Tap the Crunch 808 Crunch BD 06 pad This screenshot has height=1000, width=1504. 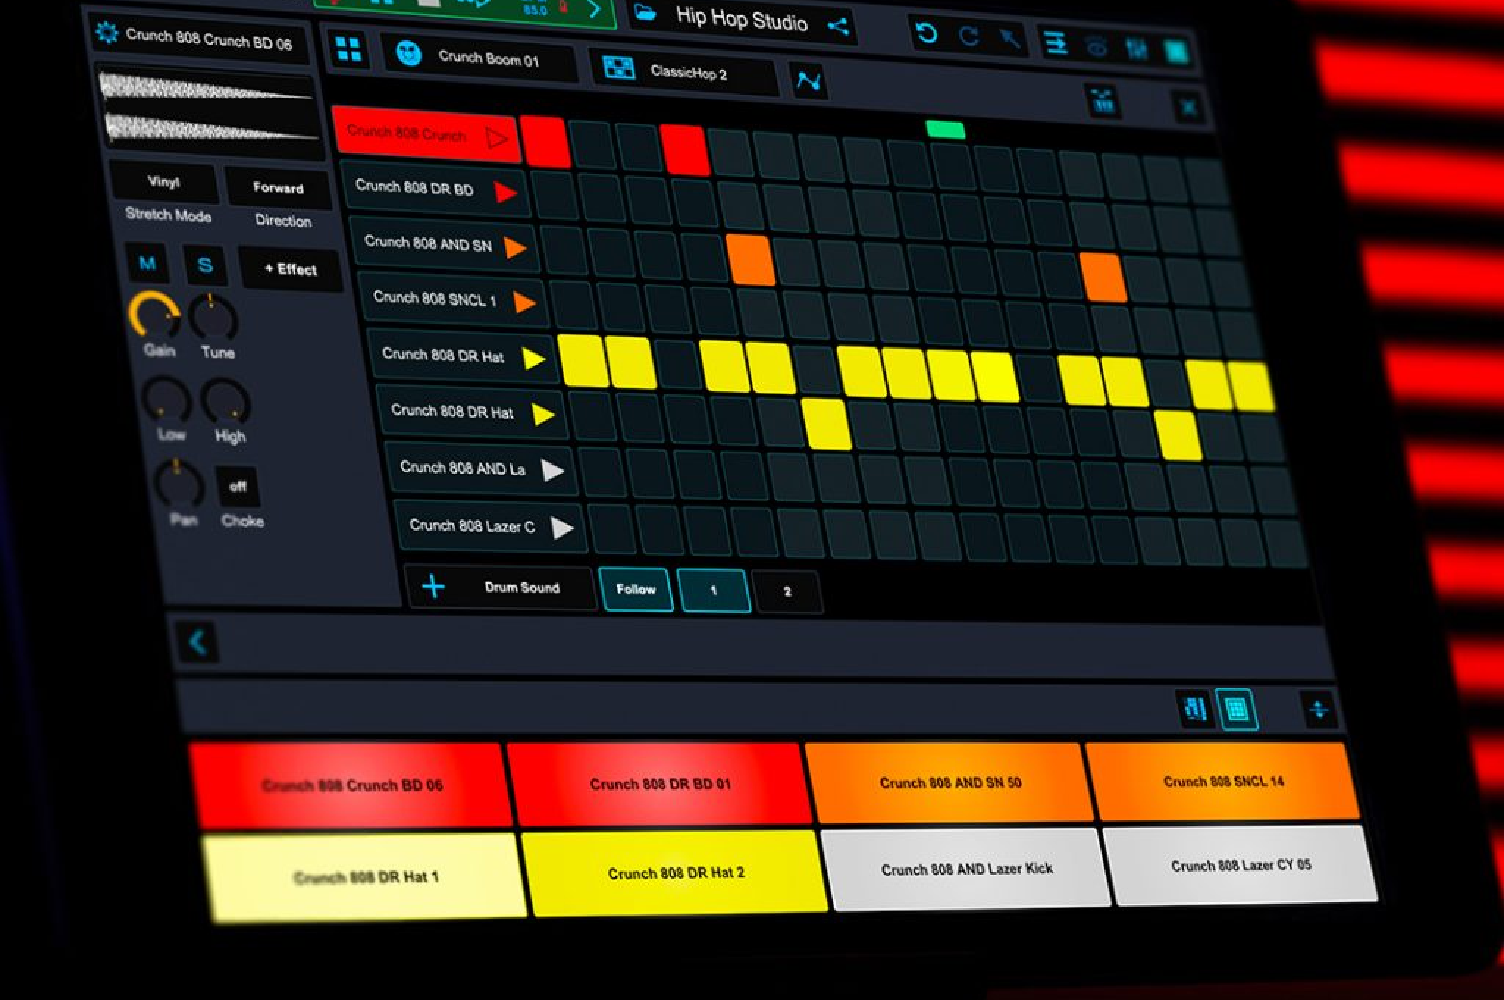tap(352, 785)
